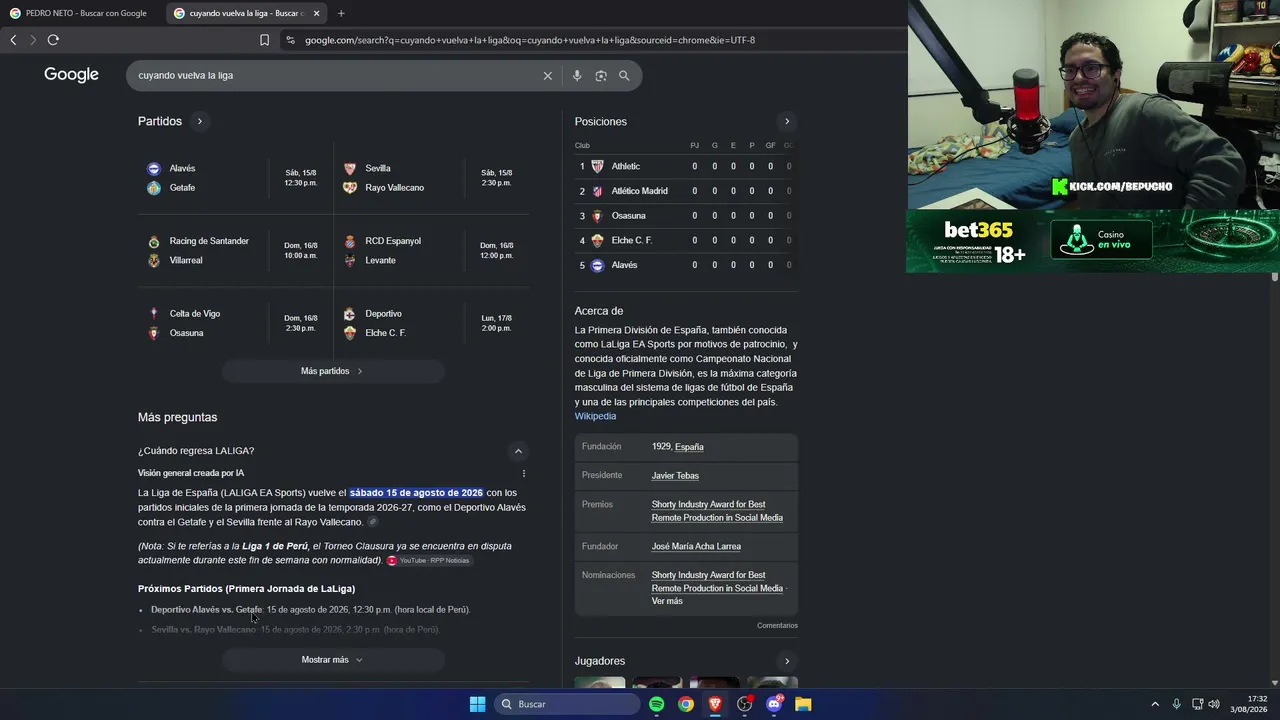Show more matches with Más partidos
This screenshot has height=720, width=1280.
click(x=333, y=371)
